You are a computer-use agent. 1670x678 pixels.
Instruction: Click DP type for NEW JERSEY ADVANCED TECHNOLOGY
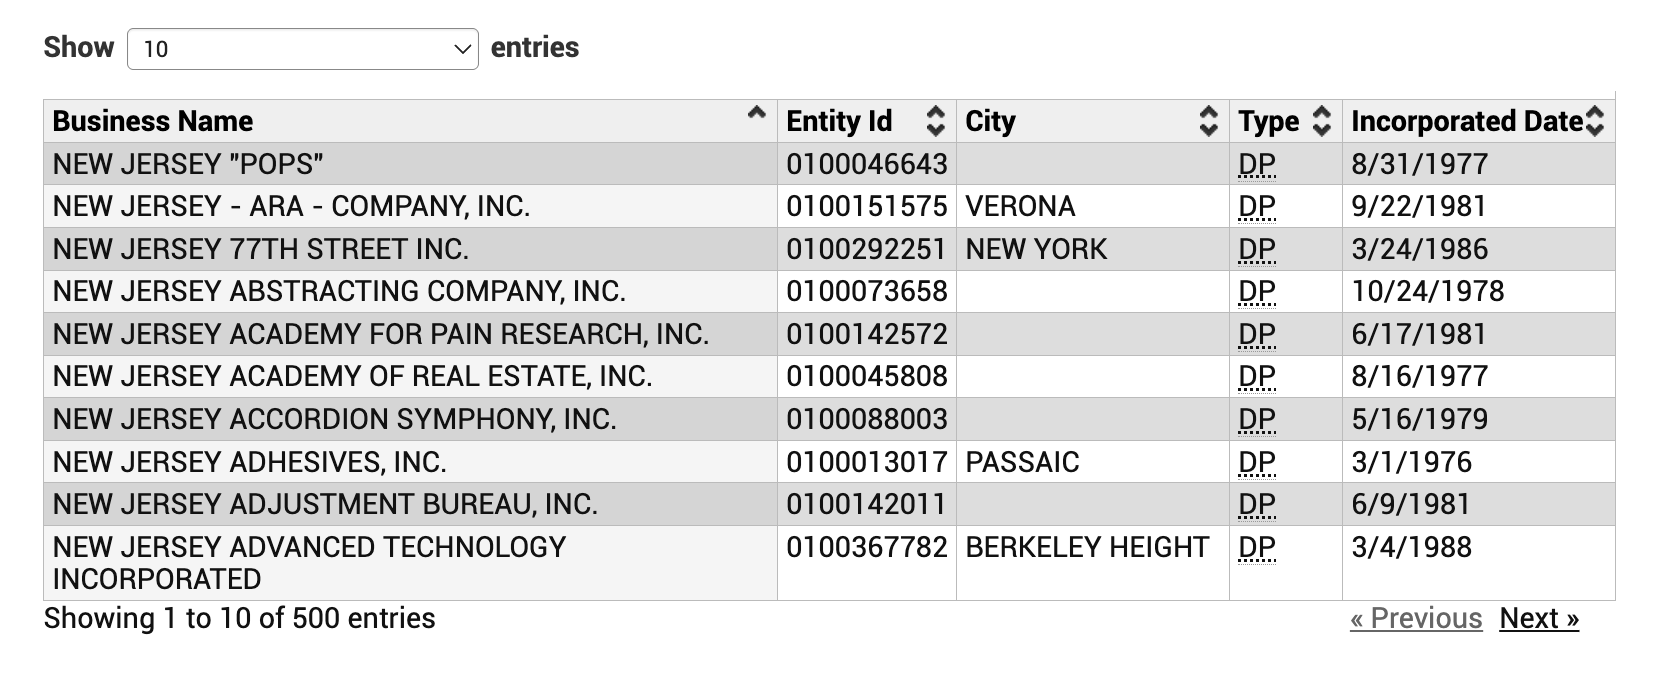pos(1257,548)
